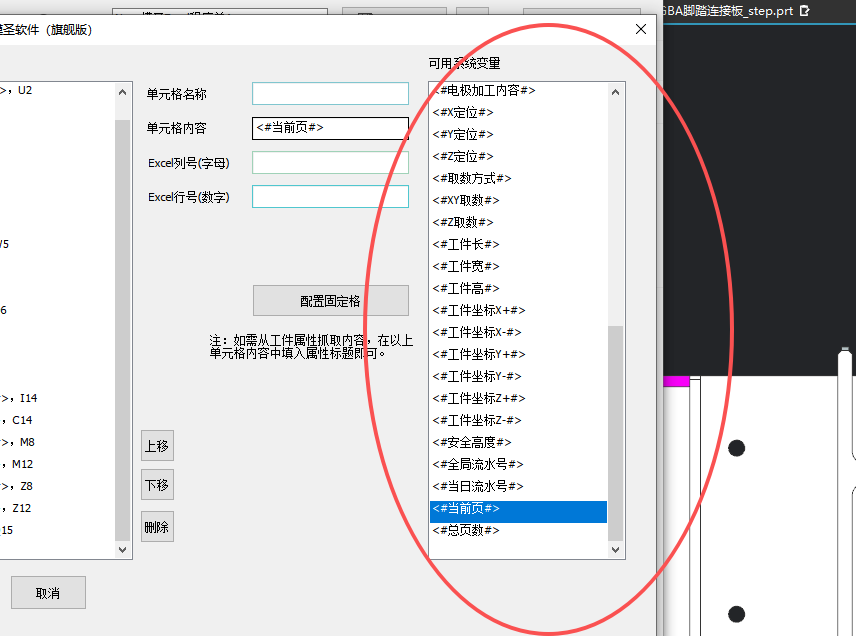
Task: Click the left list's up scroll arrow
Action: (122, 92)
